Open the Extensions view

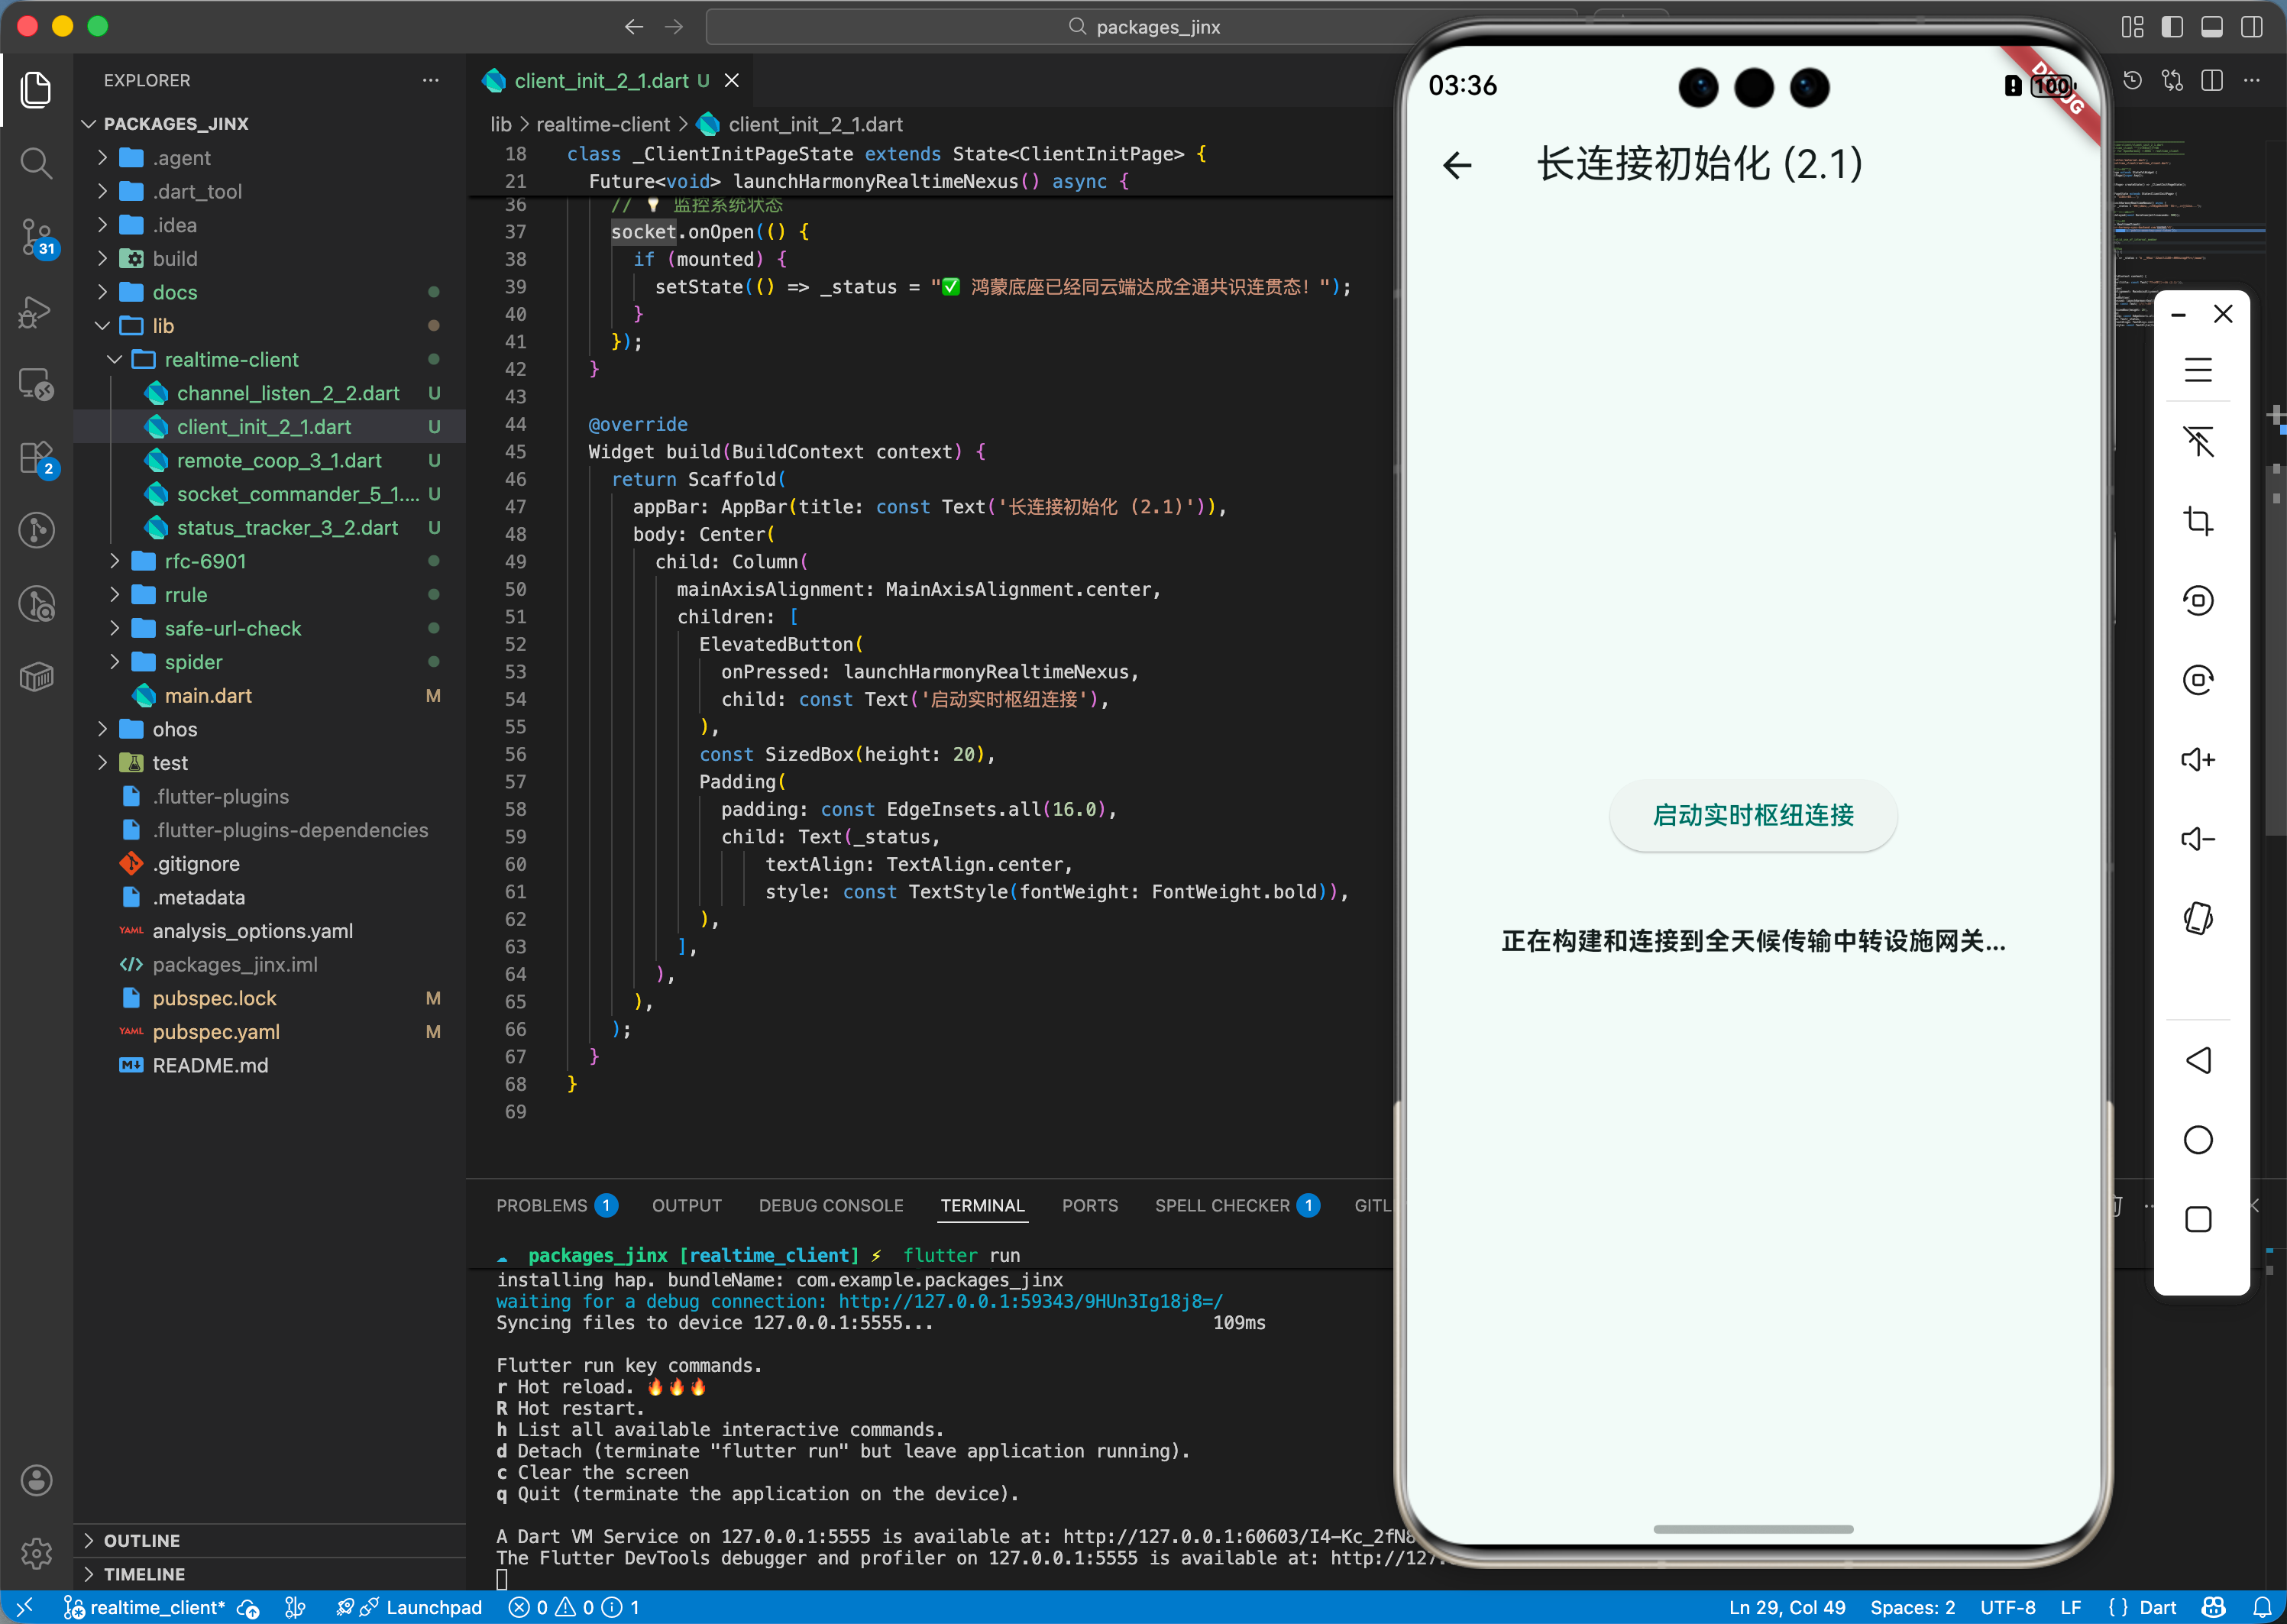36,459
